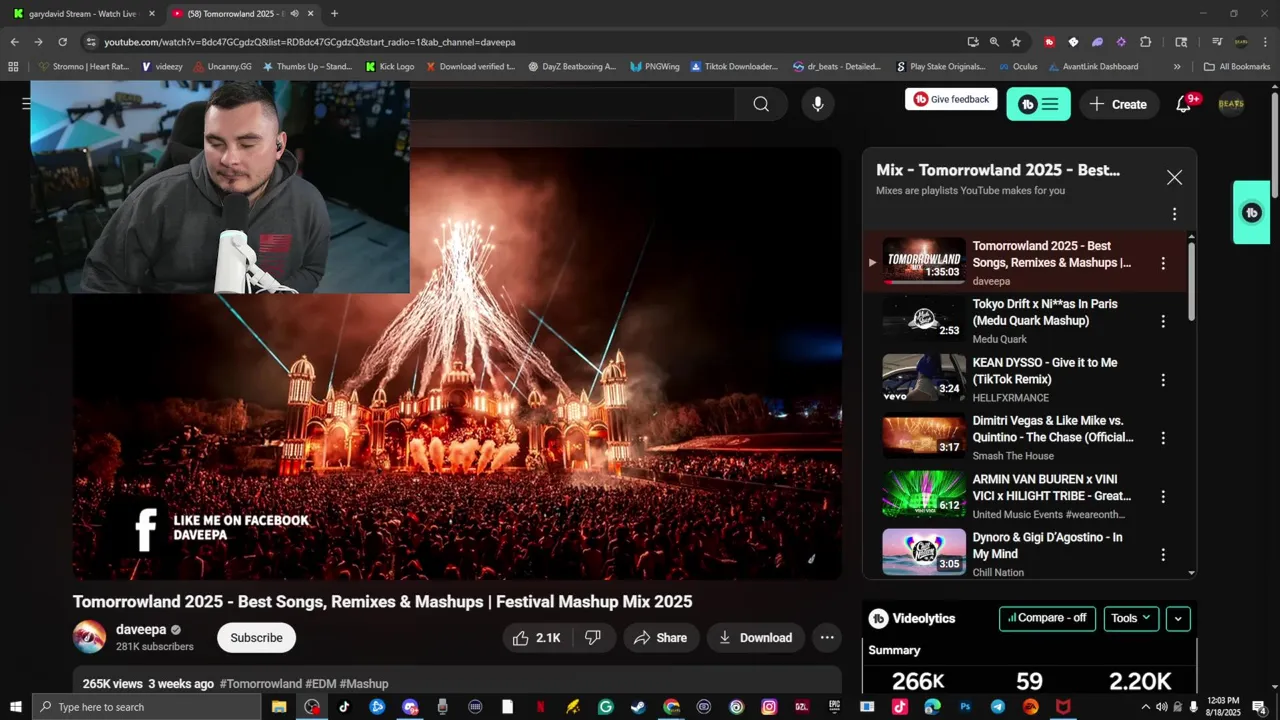Like the video with the thumbs-up icon
This screenshot has height=720, width=1280.
click(536, 638)
